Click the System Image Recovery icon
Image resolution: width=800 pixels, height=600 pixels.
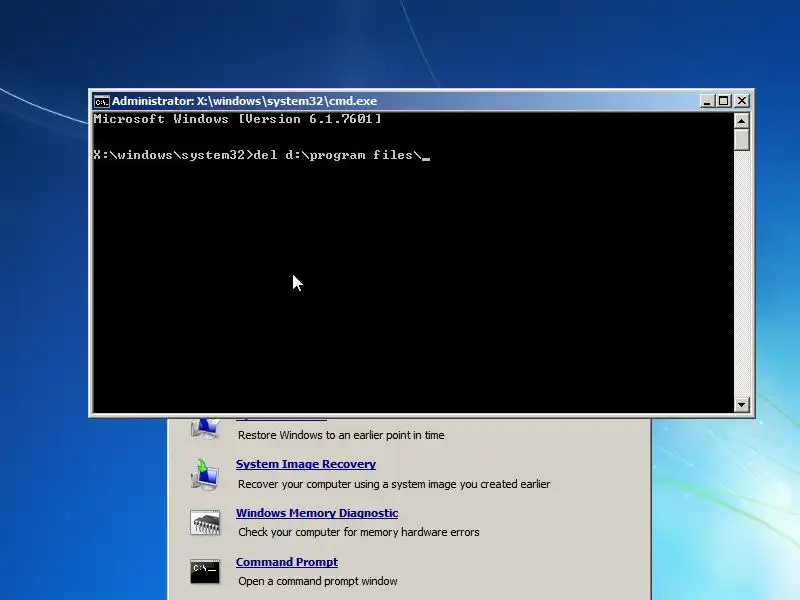click(x=205, y=474)
